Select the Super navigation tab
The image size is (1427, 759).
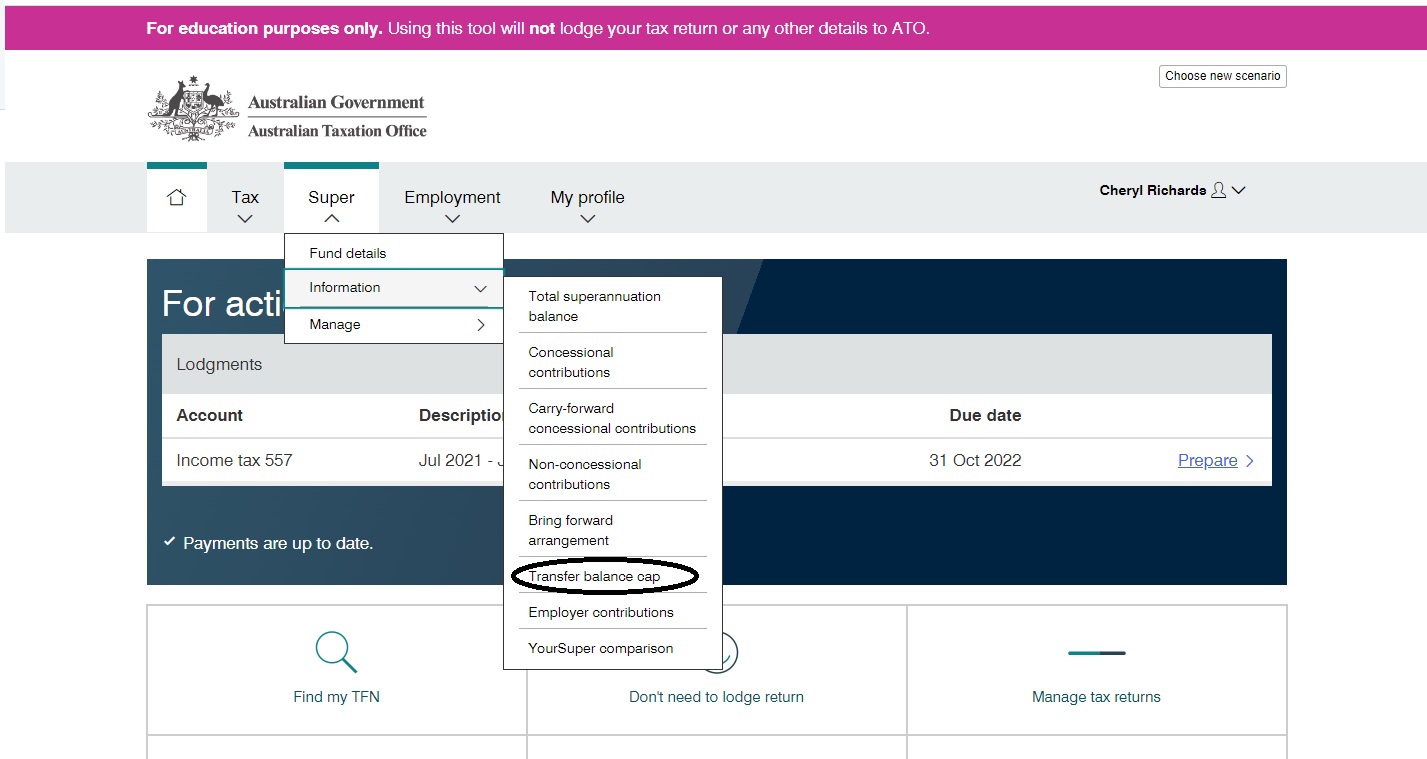click(331, 197)
